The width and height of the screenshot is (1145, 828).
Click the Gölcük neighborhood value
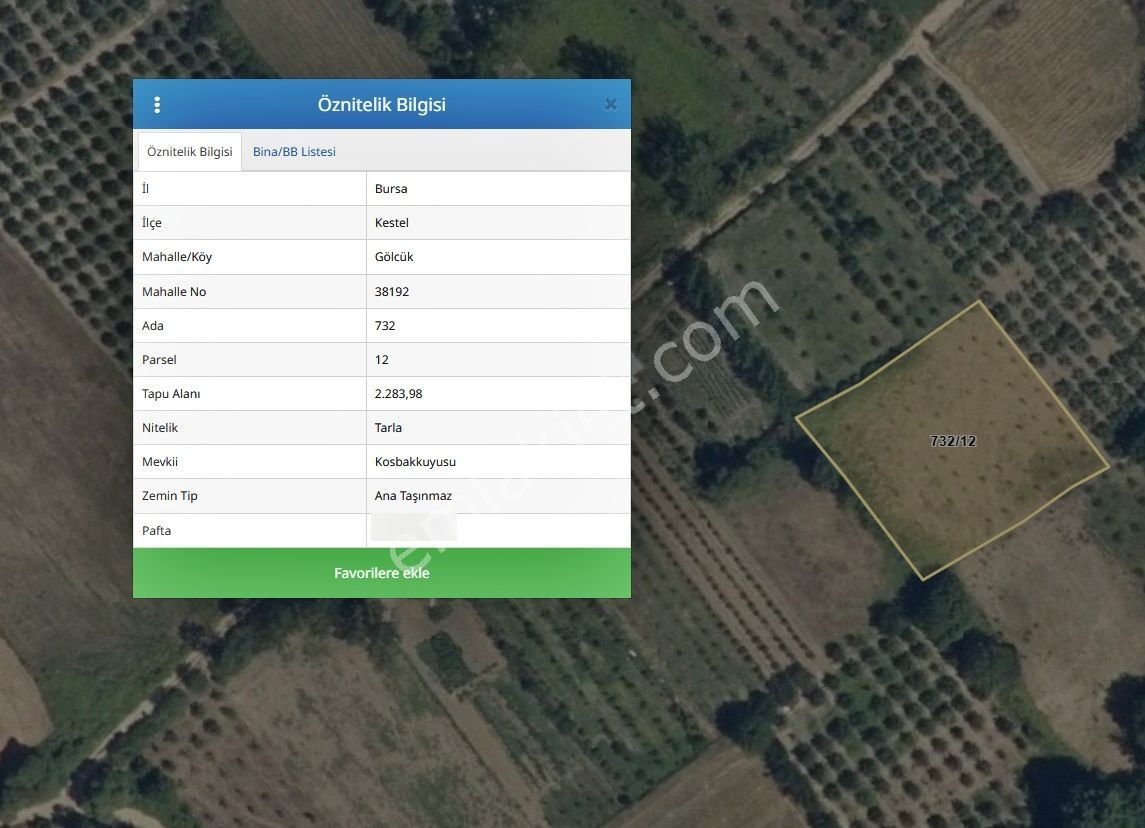pos(394,257)
